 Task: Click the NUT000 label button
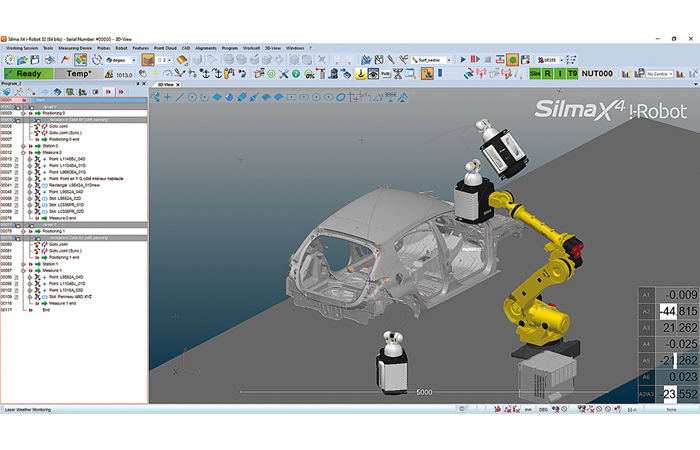click(x=597, y=74)
